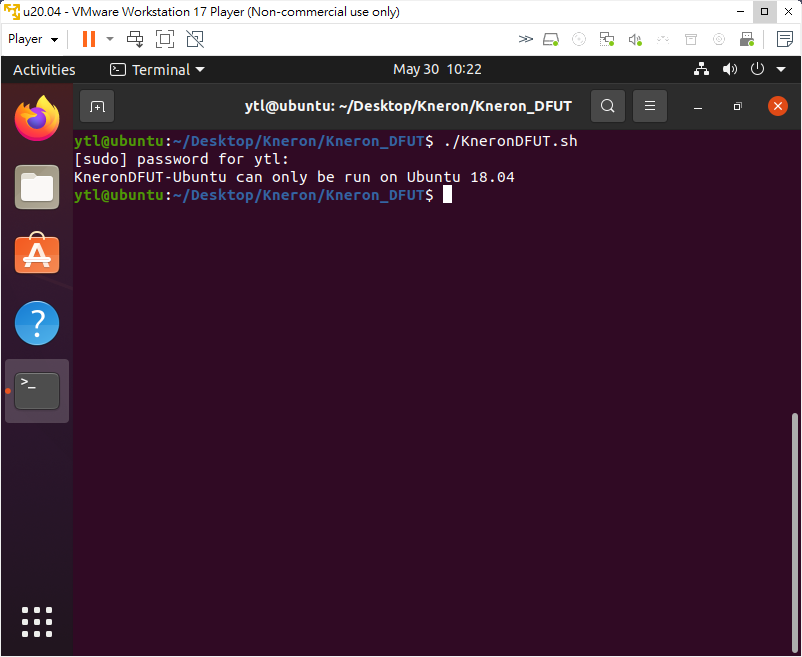Click at the terminal prompt cursor

pos(447,195)
